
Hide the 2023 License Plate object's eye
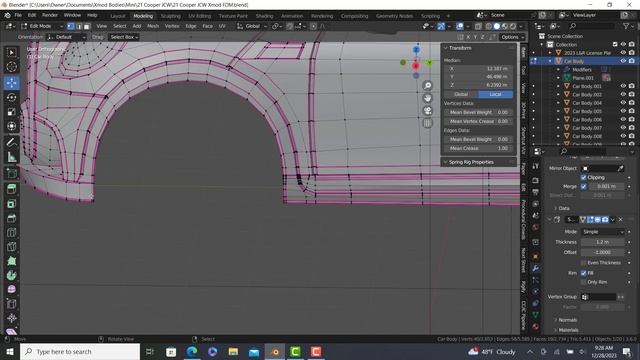pyautogui.click(x=623, y=53)
